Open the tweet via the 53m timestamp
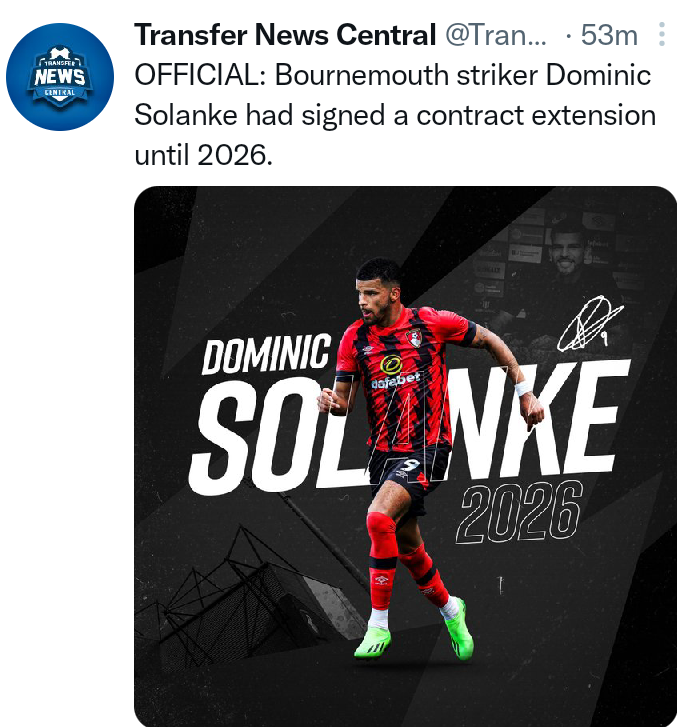The image size is (677, 727). coord(609,35)
